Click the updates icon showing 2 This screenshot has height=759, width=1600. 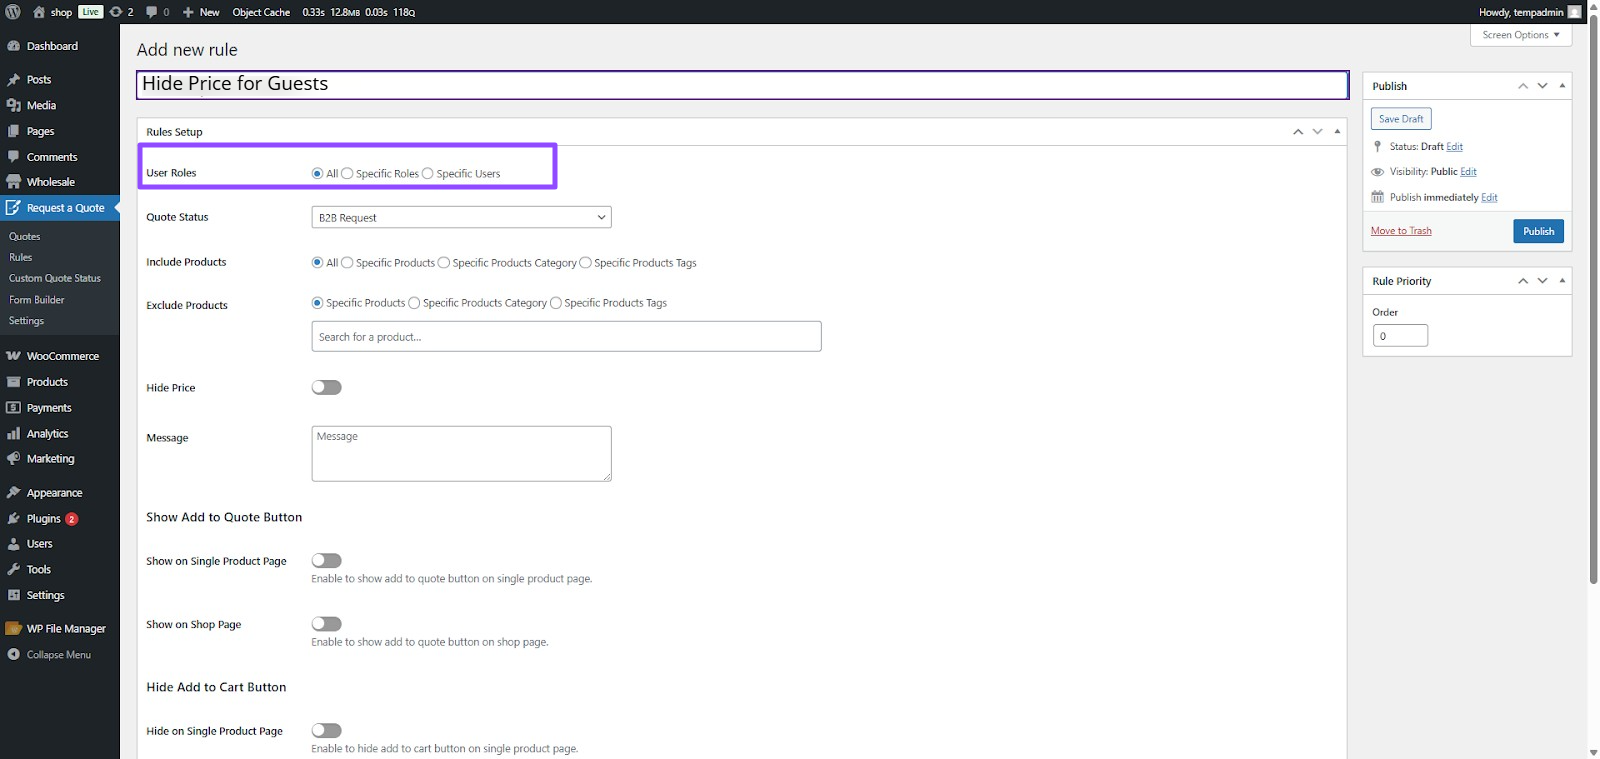point(116,12)
